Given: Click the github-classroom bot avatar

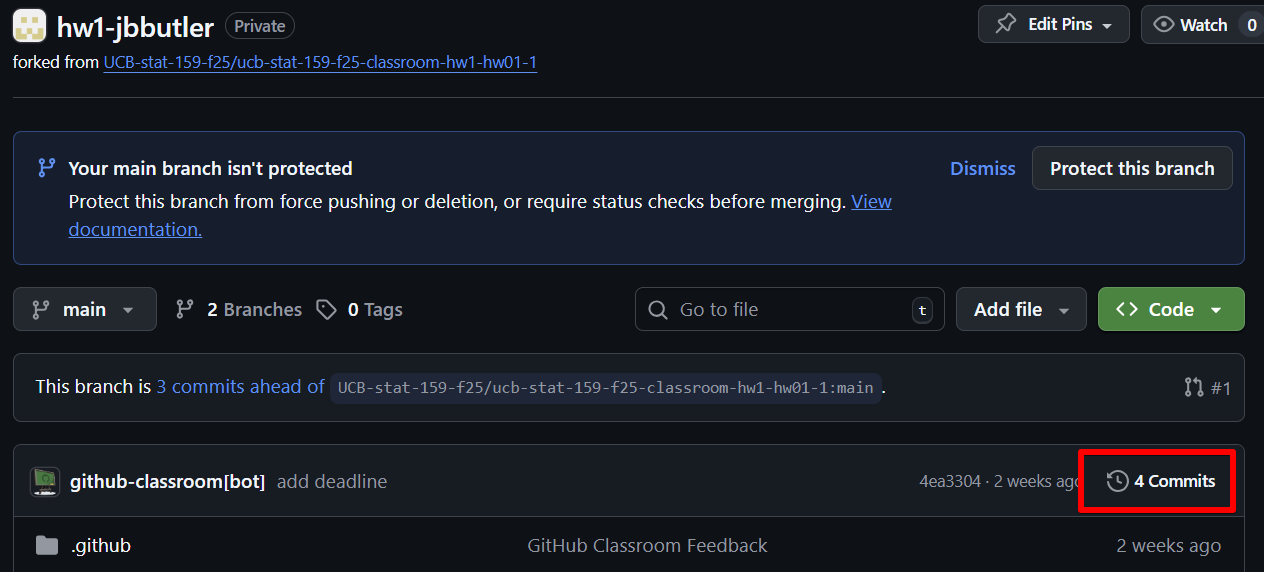Looking at the screenshot, I should click(x=45, y=482).
